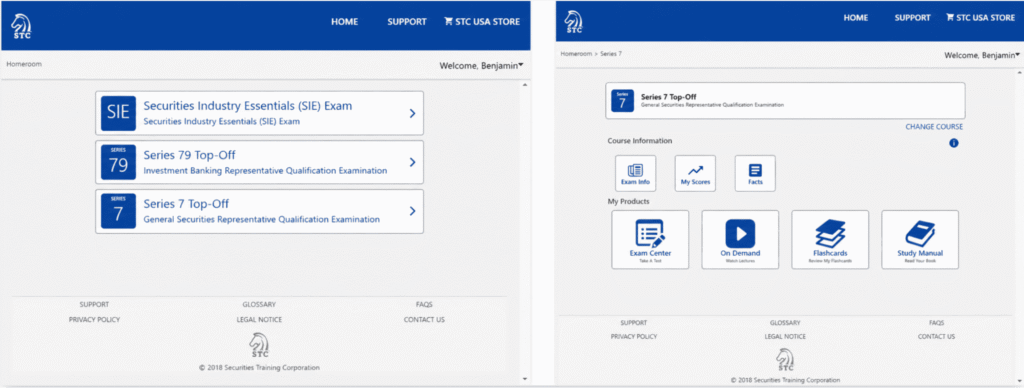Click chevron on Securities Industry Essentials row

[412, 113]
